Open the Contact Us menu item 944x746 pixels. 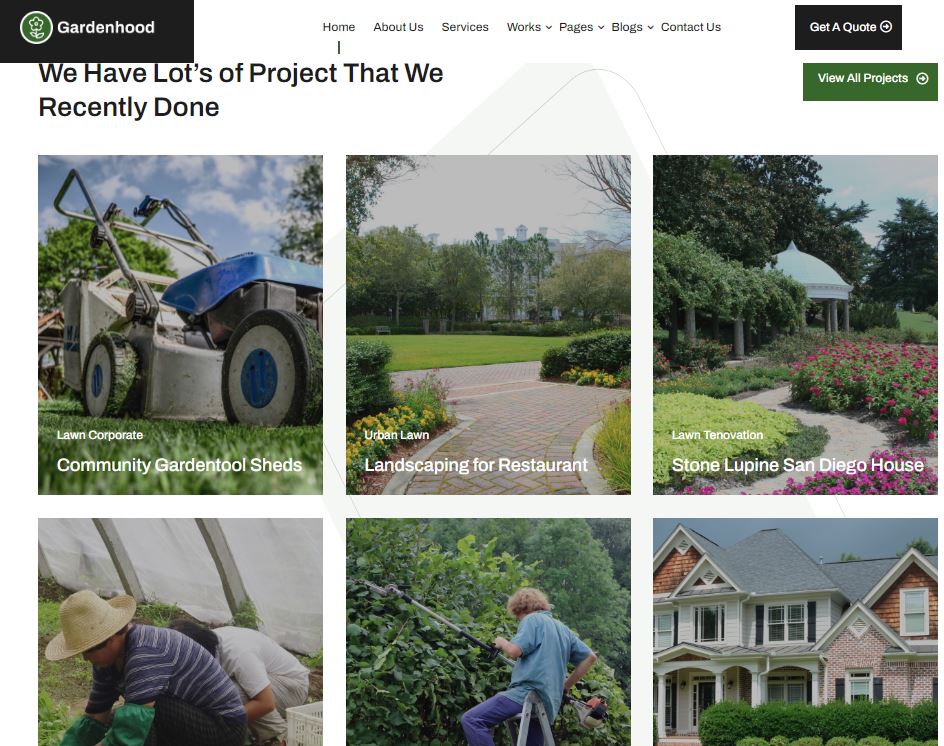click(691, 27)
